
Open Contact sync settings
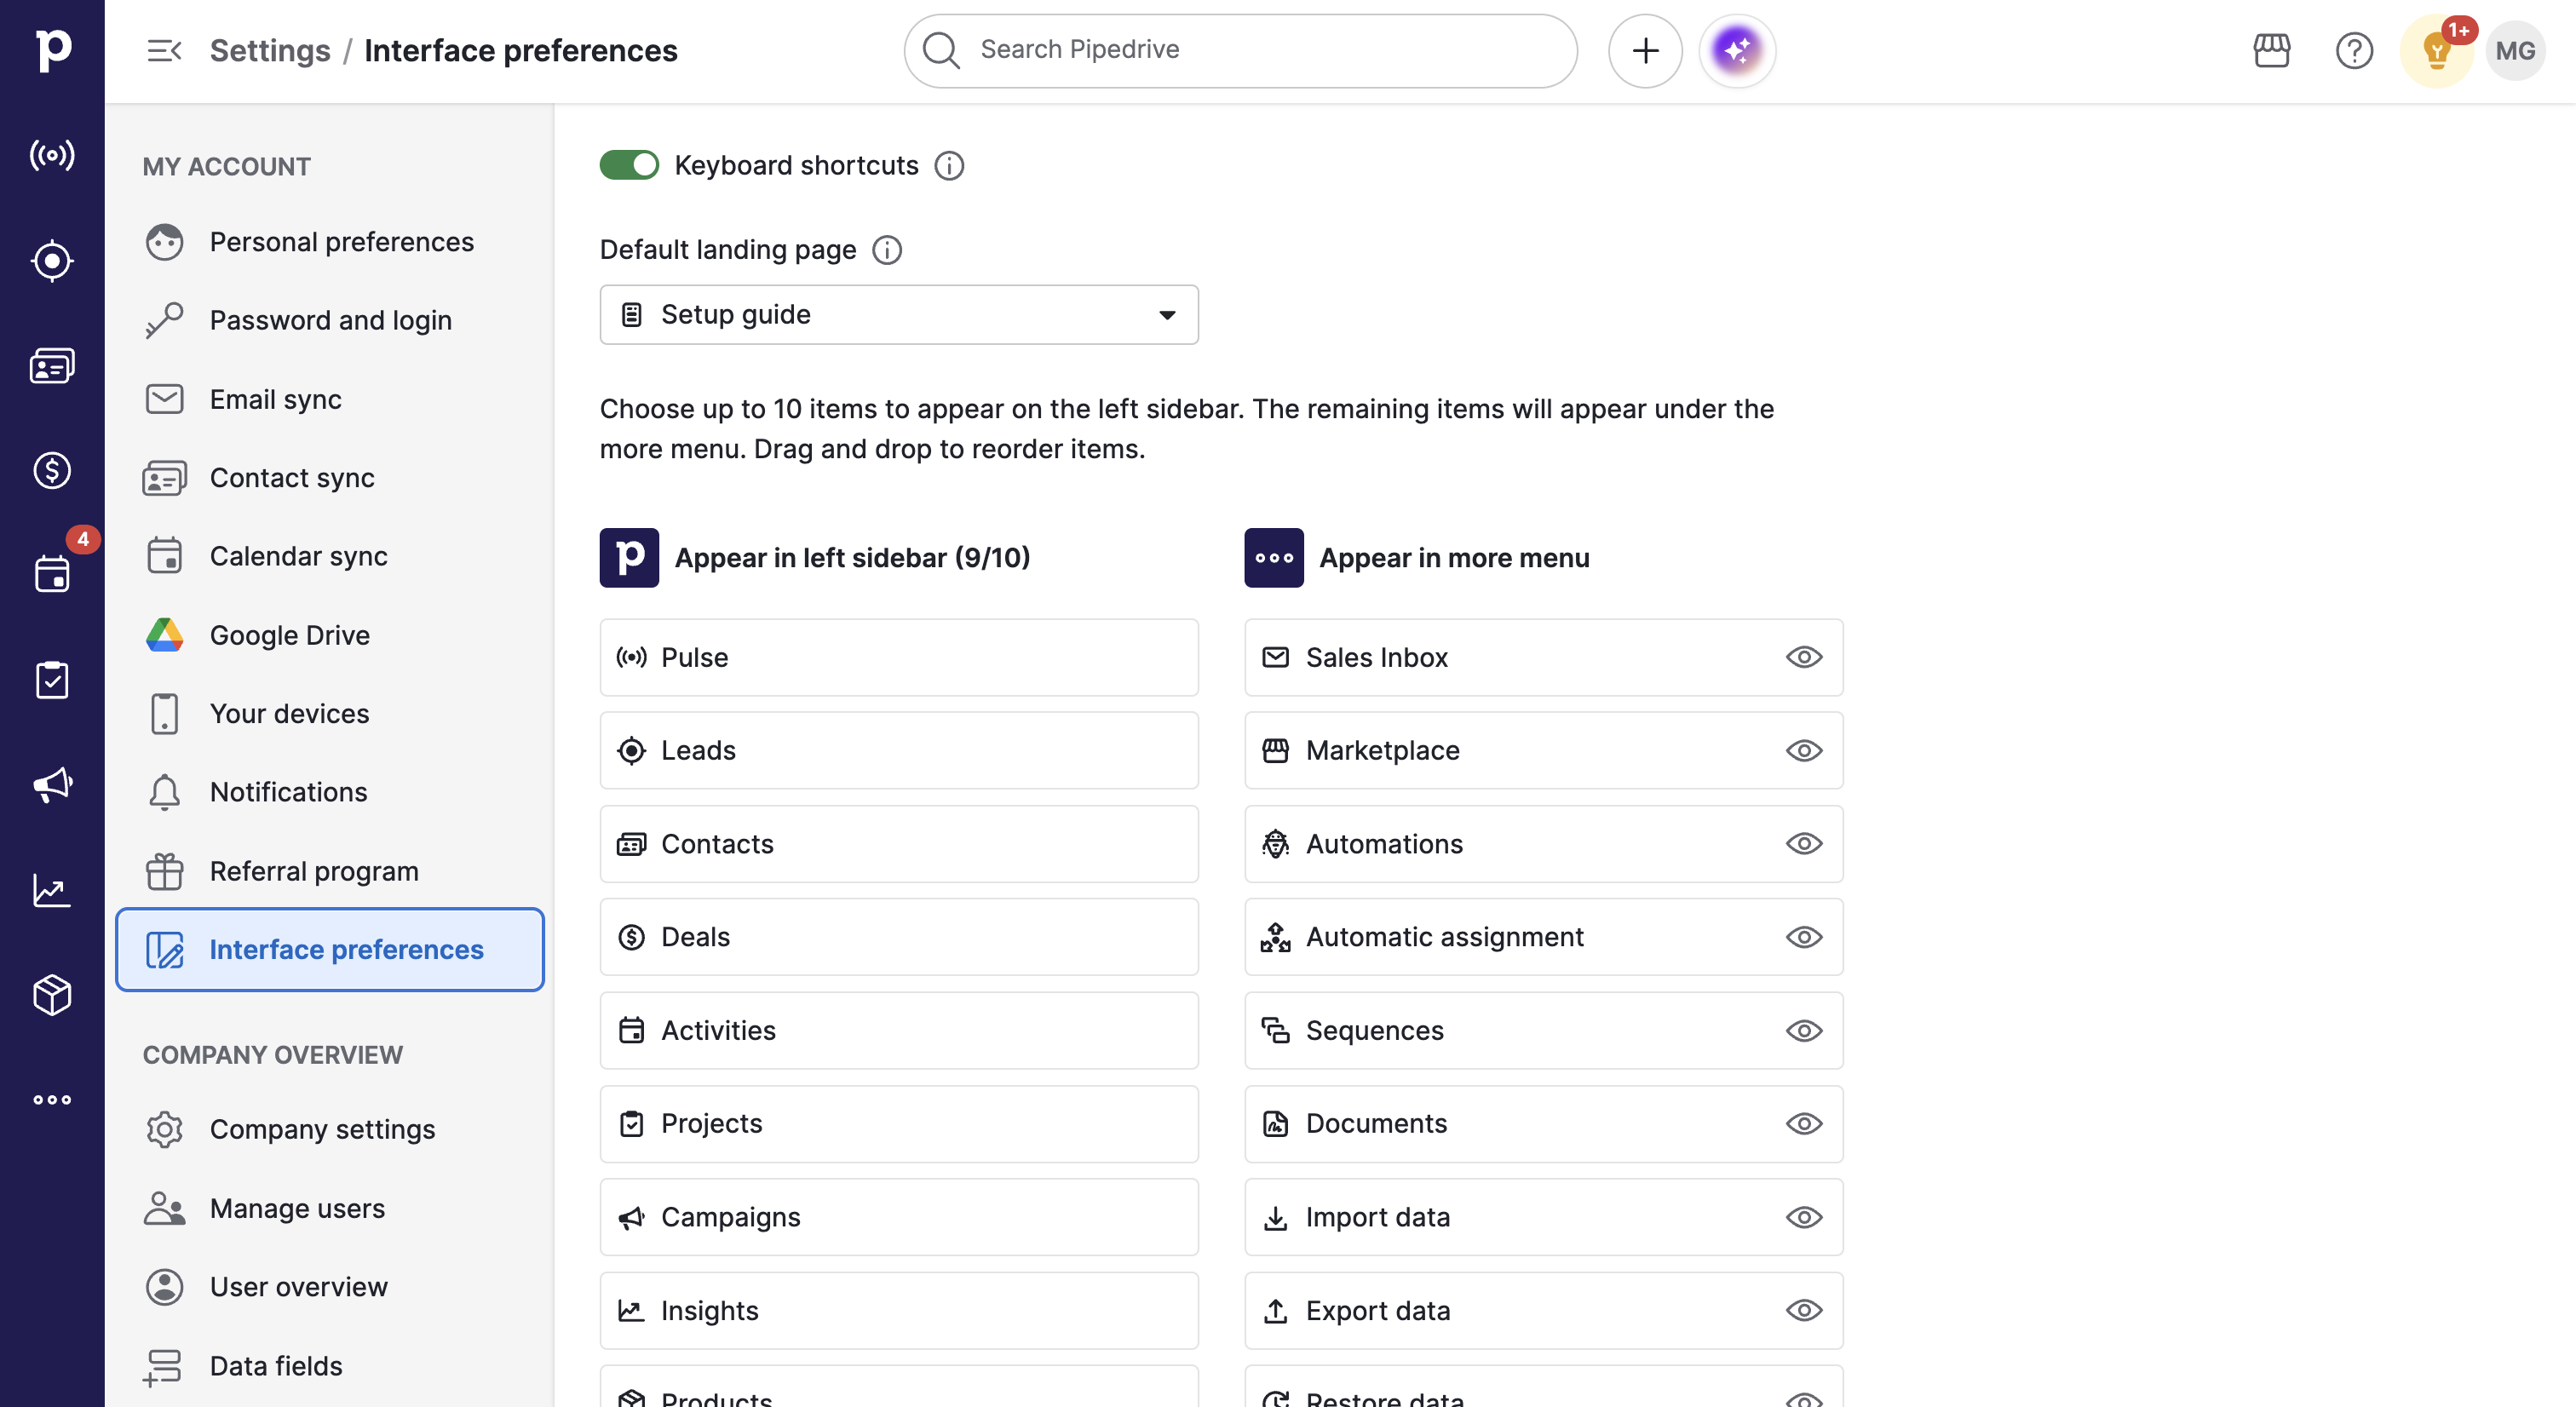[329, 478]
